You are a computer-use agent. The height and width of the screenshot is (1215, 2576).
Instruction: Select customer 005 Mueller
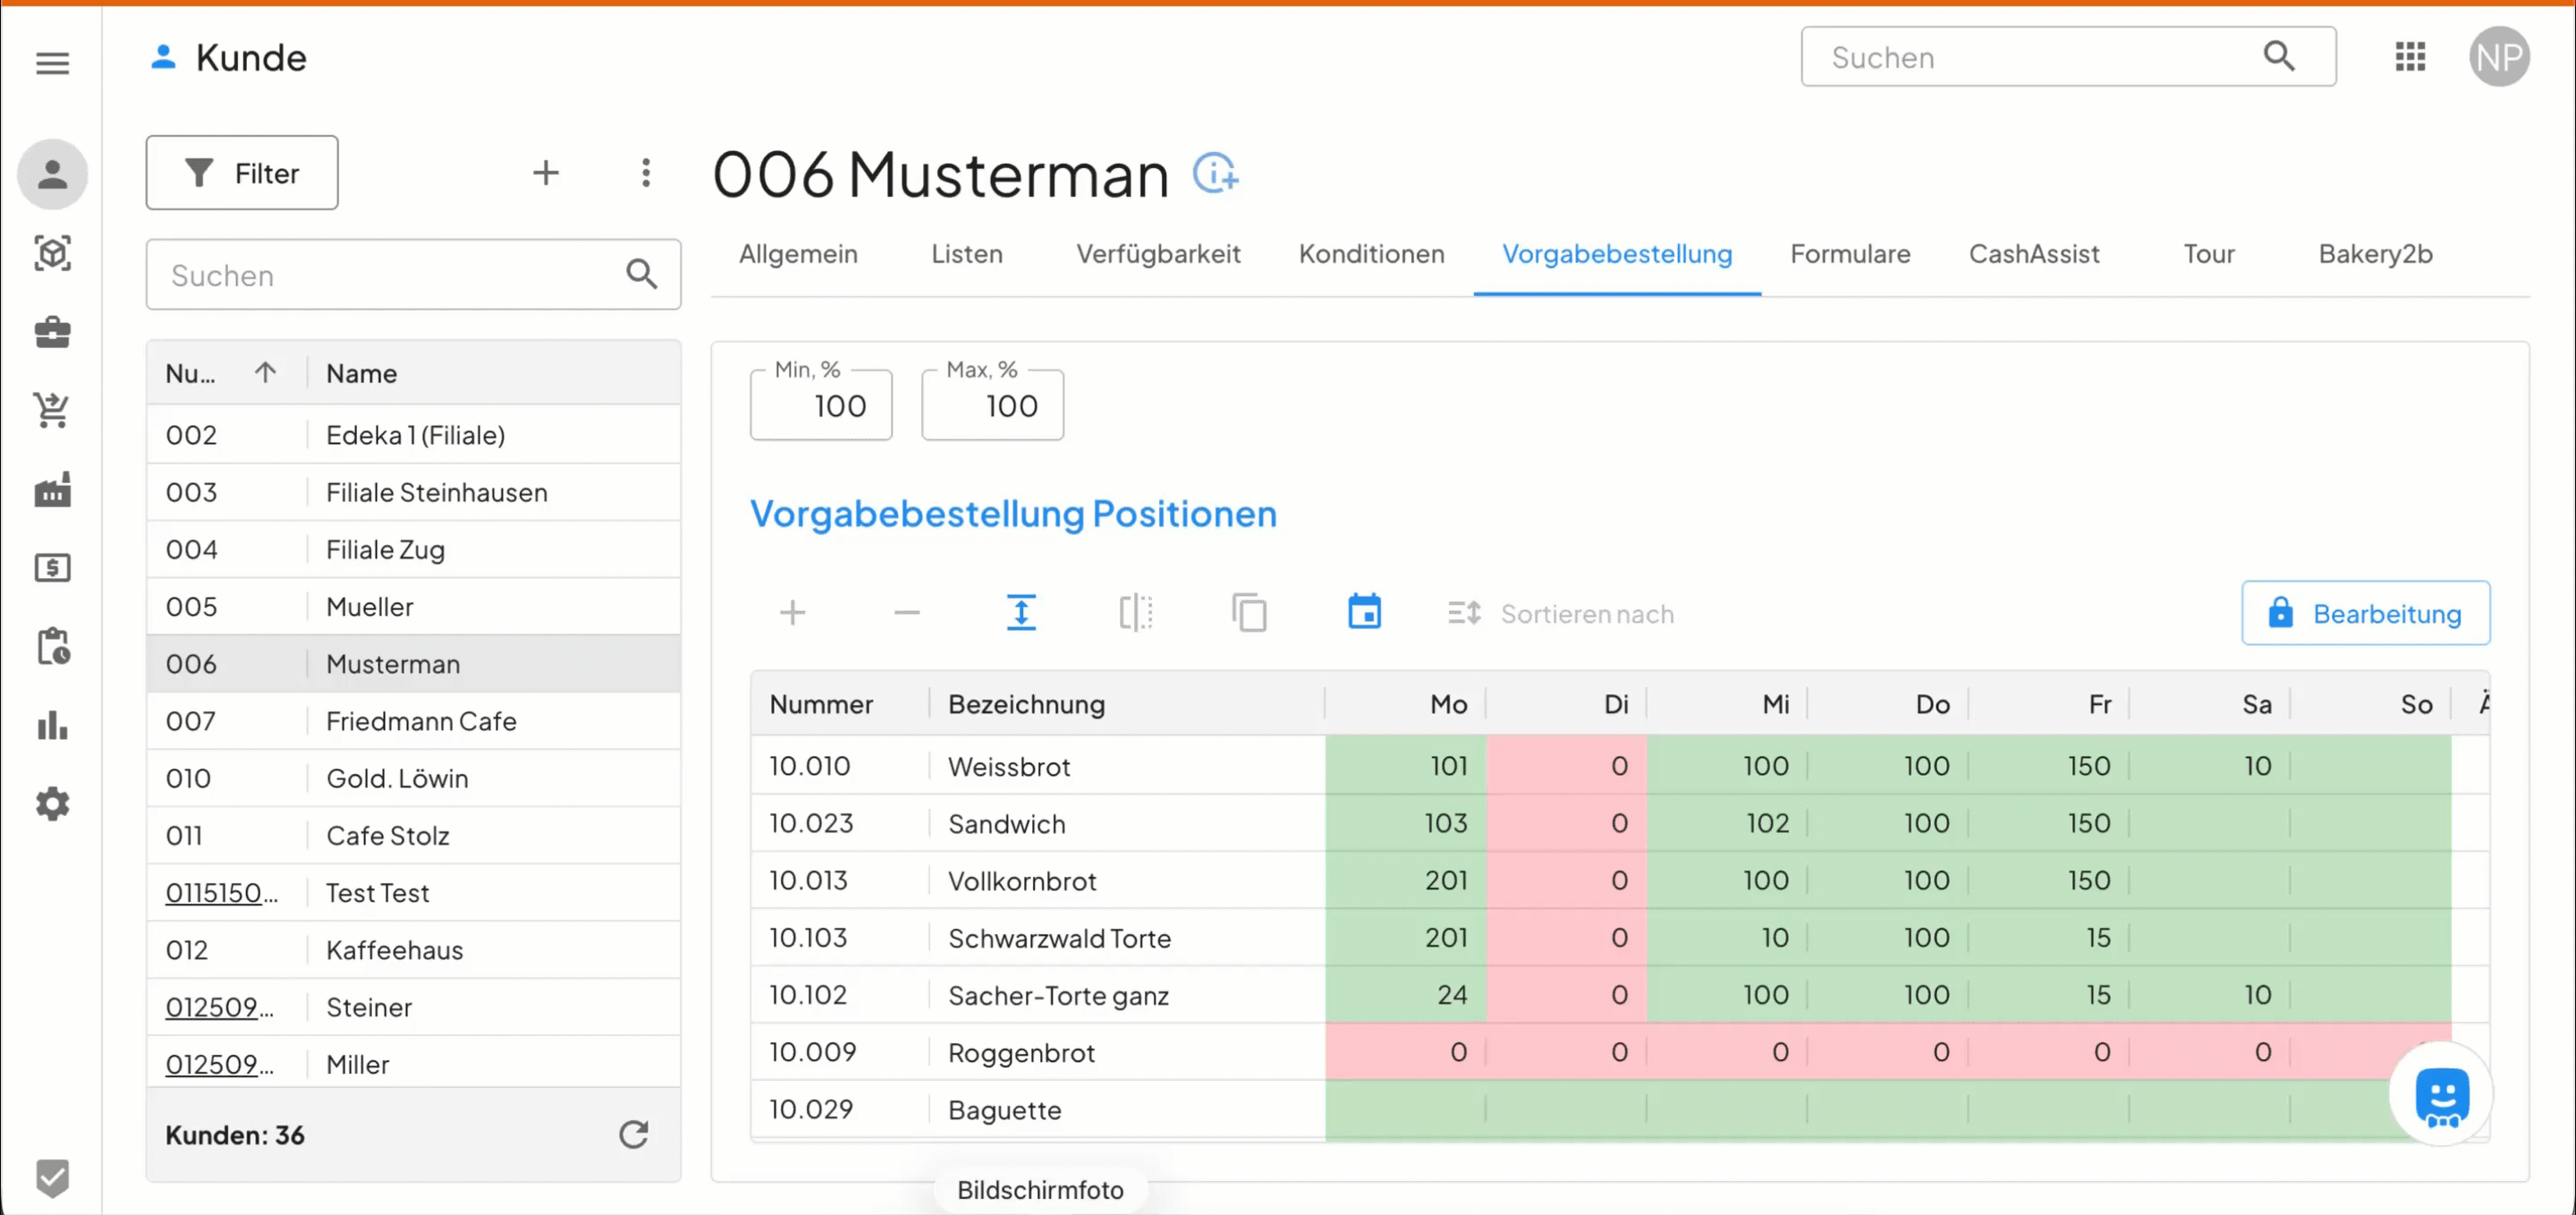click(413, 606)
